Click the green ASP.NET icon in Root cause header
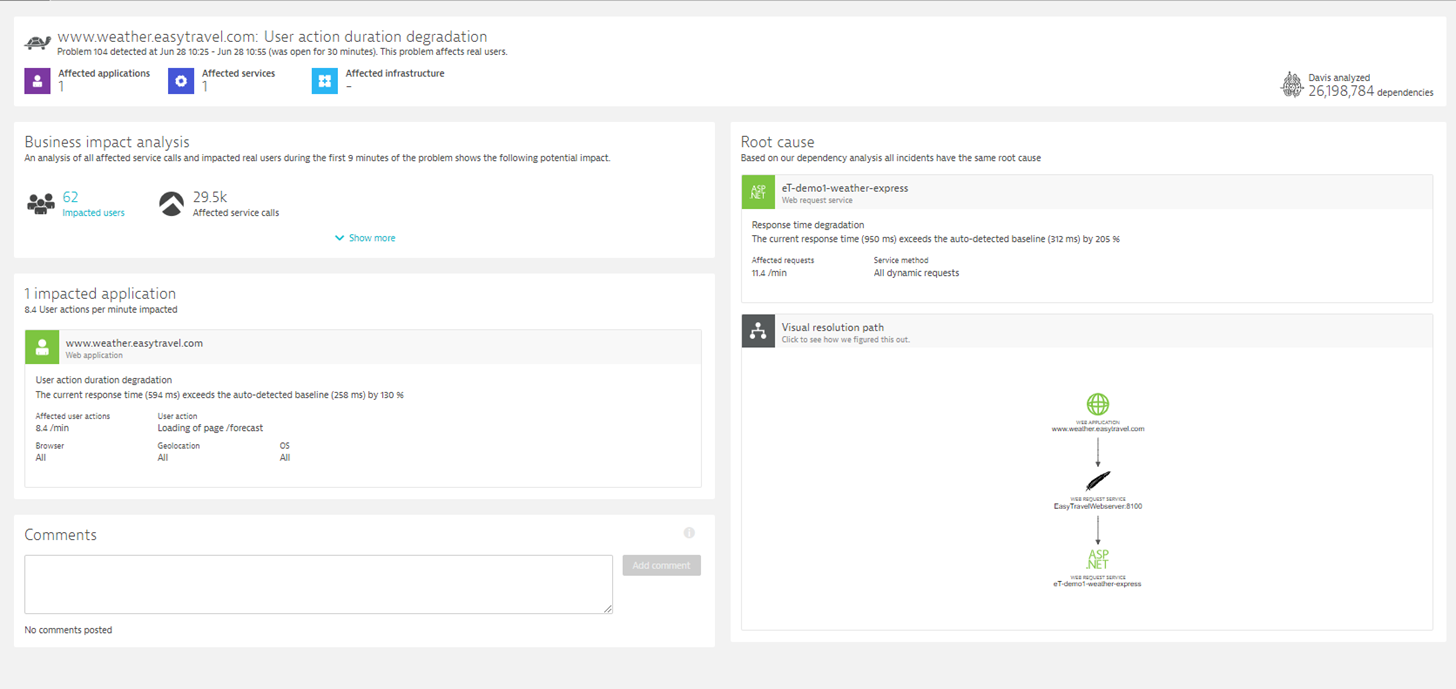Viewport: 1456px width, 689px height. [x=758, y=192]
